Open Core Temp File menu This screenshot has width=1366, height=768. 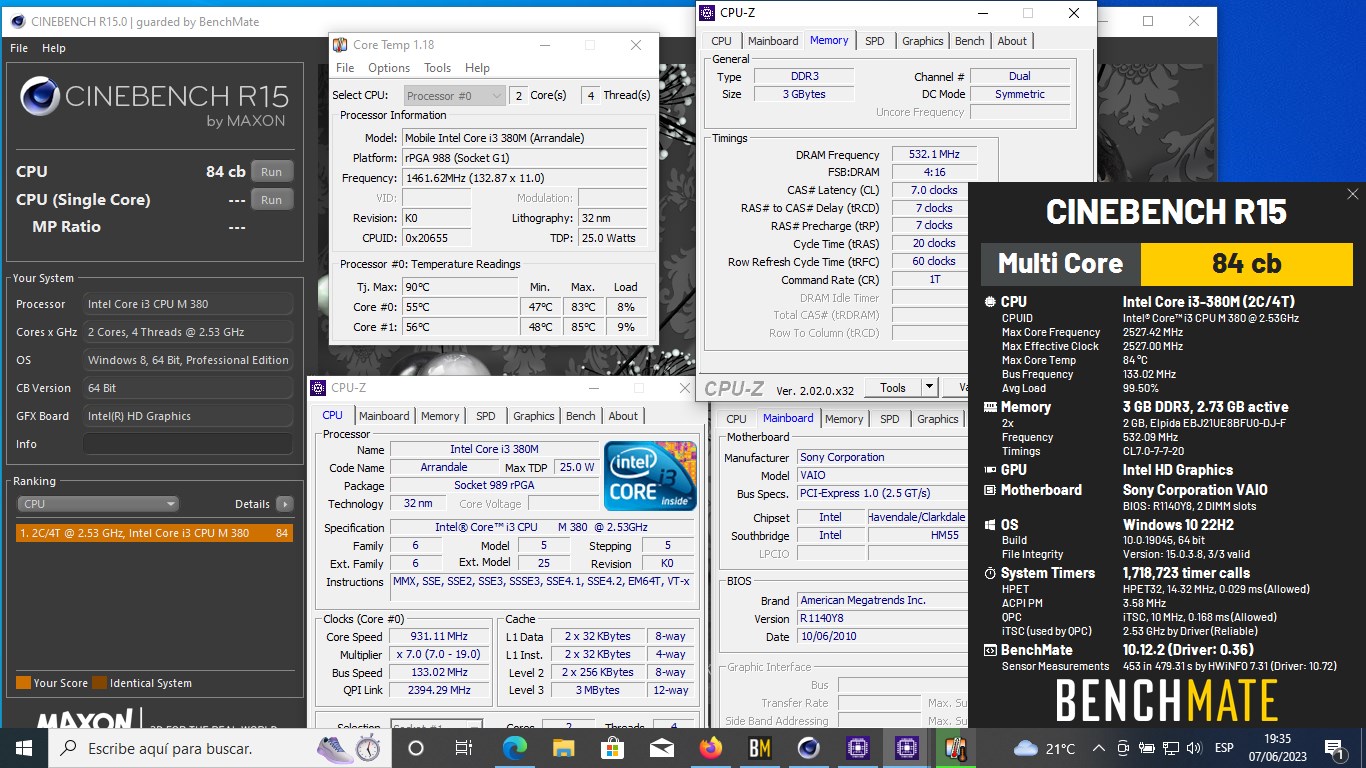pos(345,68)
